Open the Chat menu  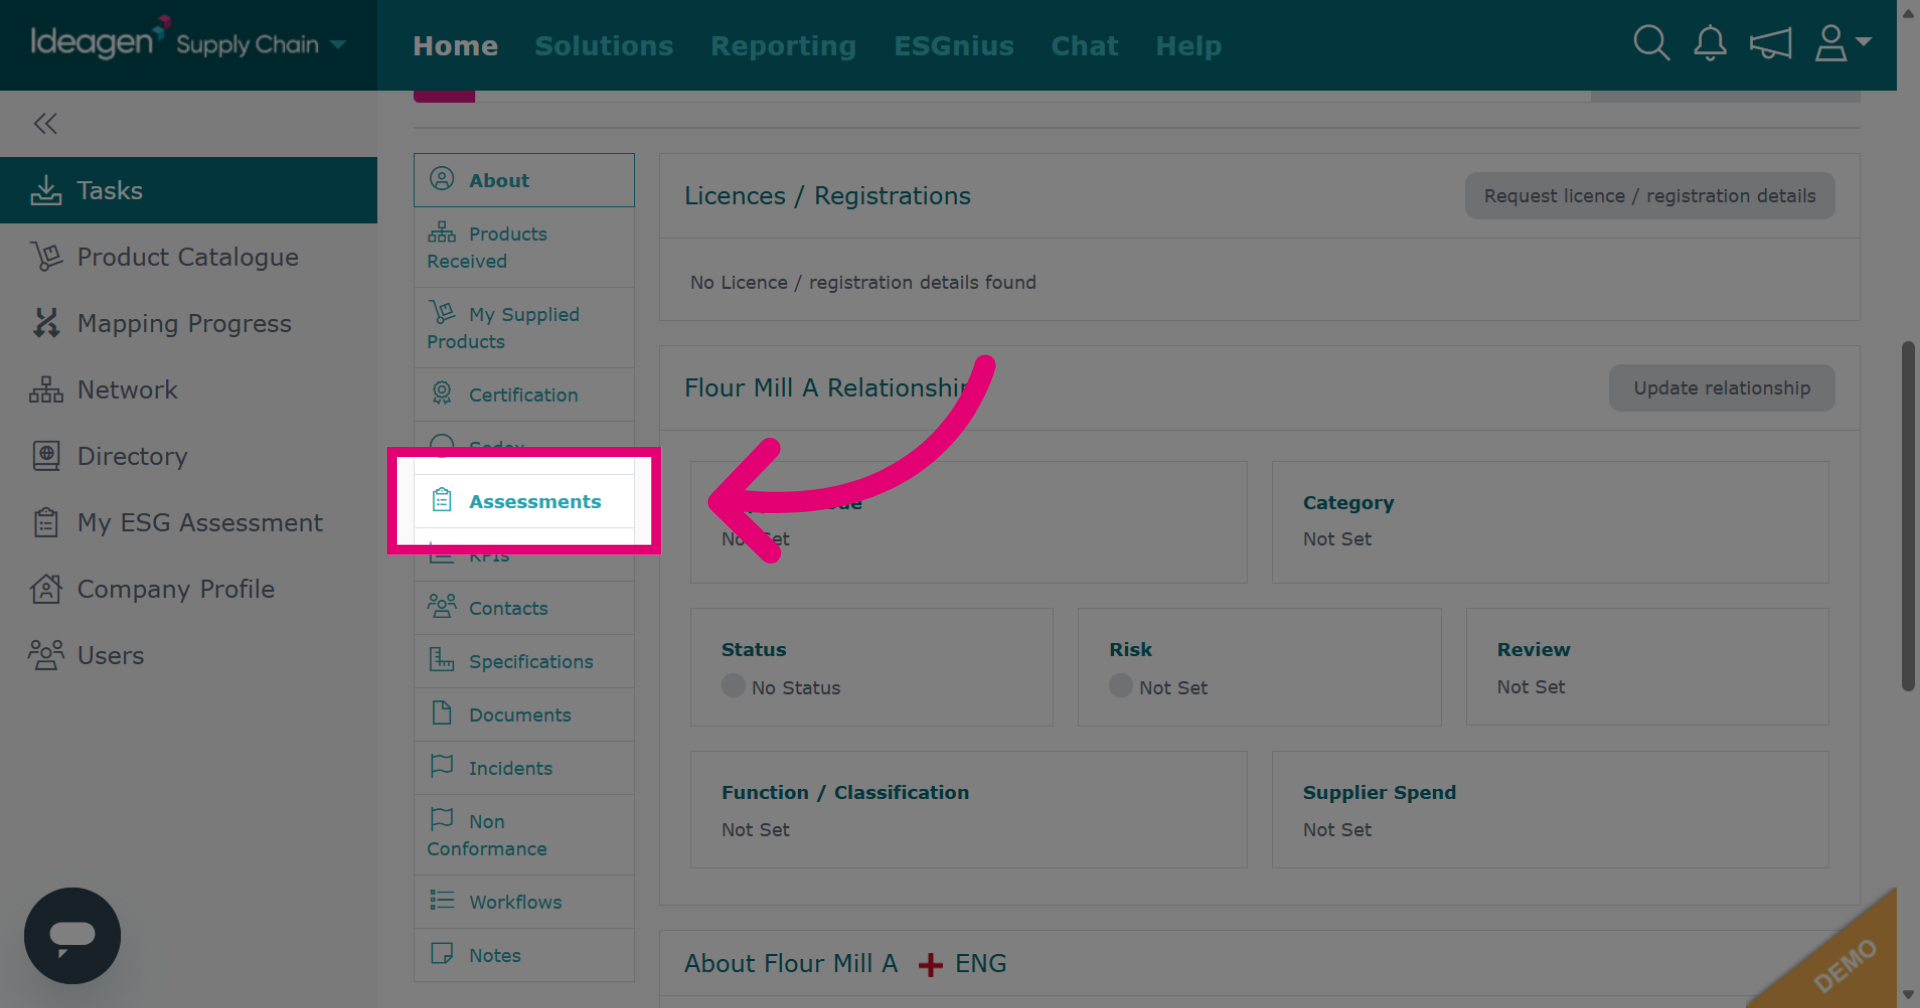coord(1084,46)
